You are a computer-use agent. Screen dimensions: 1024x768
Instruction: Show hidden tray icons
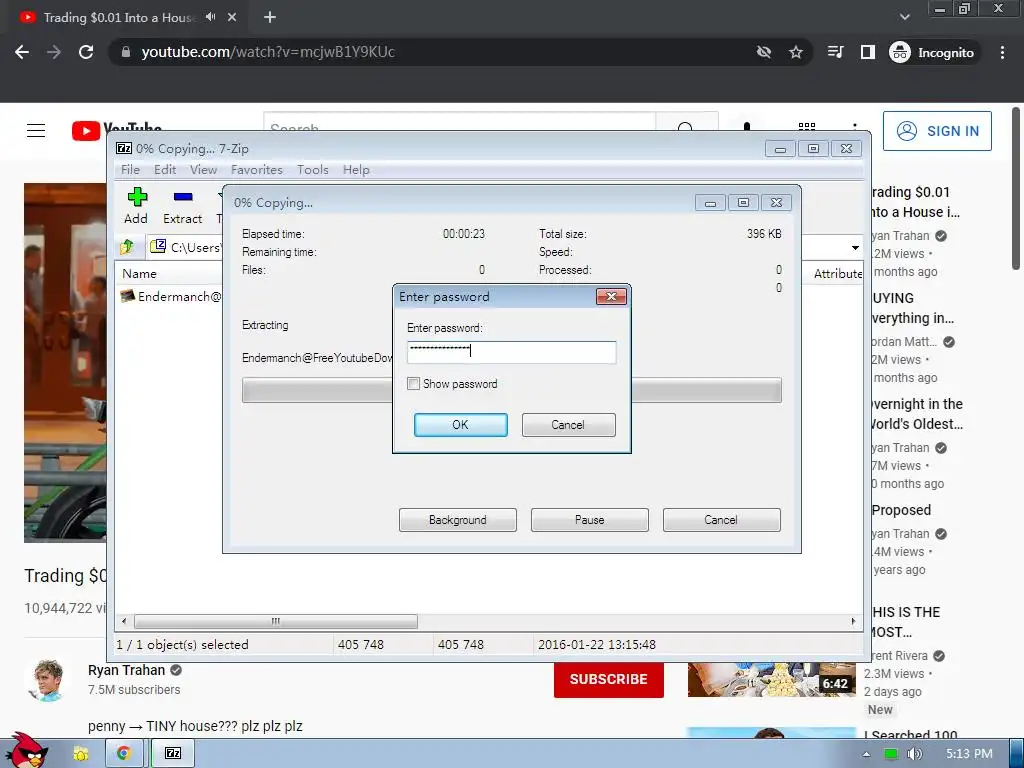click(866, 754)
